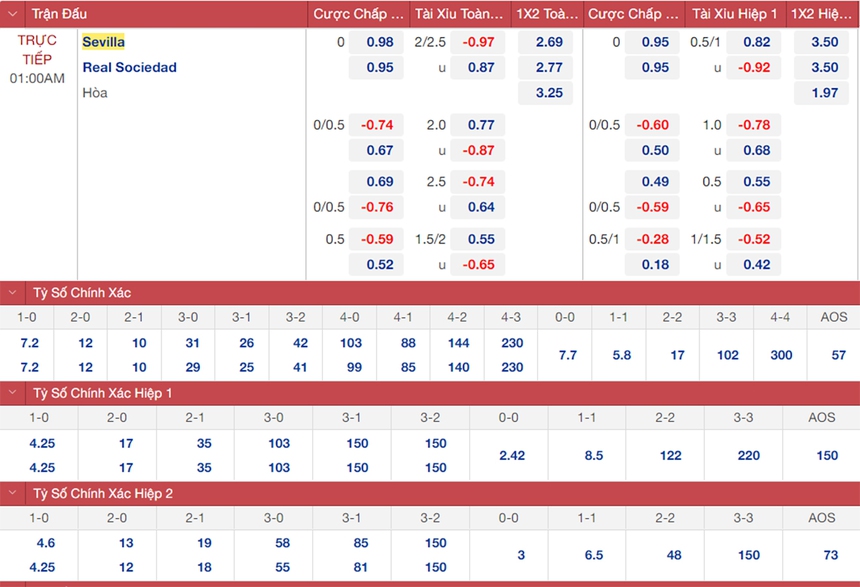
Task: Choose exact score 0-0 odds 7.7
Action: pos(567,355)
